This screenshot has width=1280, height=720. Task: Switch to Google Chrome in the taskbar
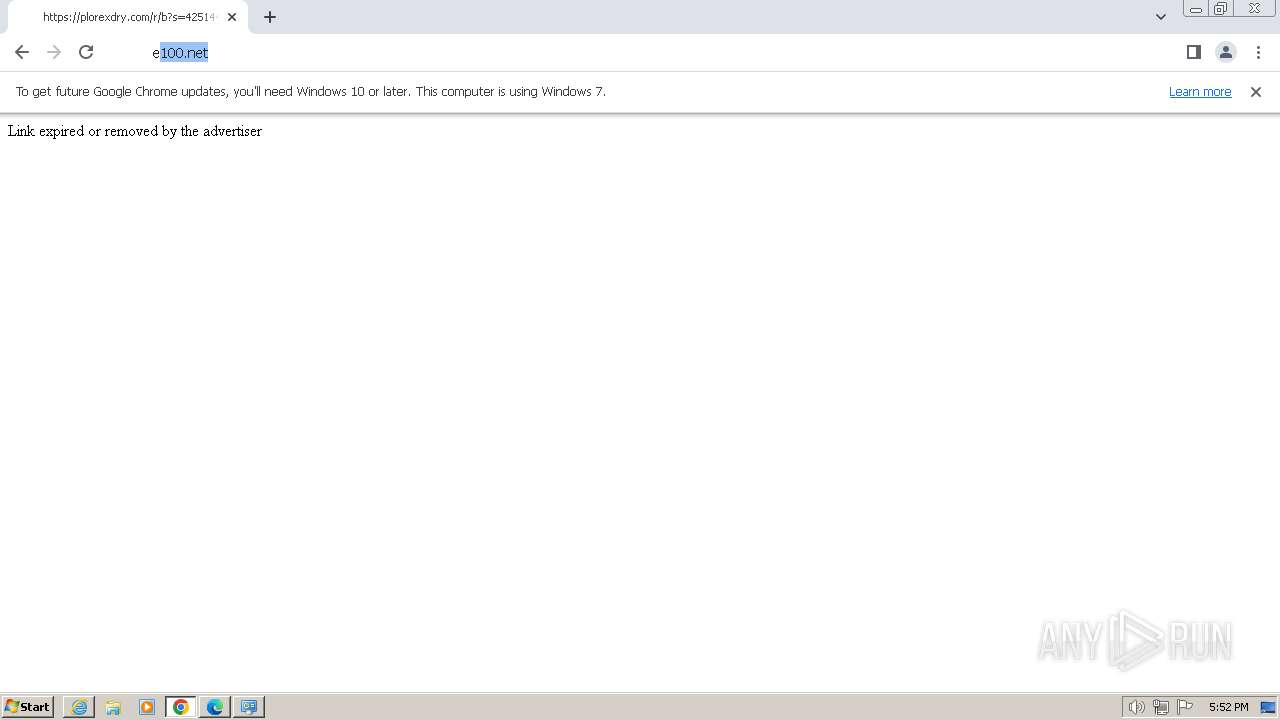pos(181,707)
